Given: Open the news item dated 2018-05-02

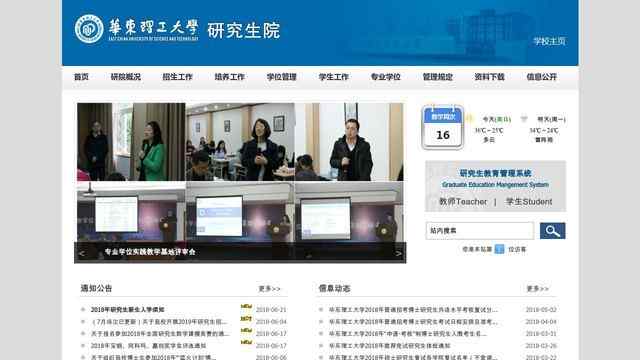Looking at the screenshot, I should coord(413,310).
